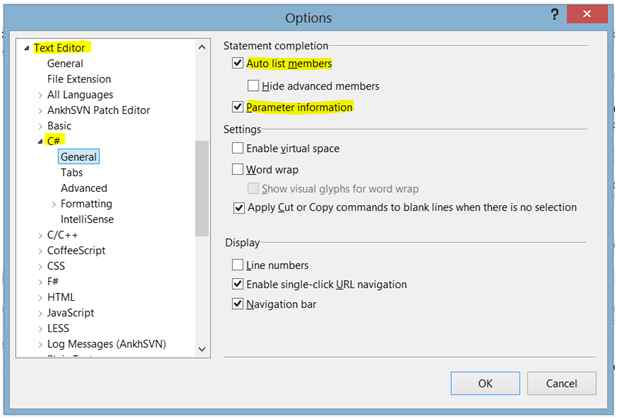
Task: Expand the Formatting node under C#
Action: [x=53, y=204]
